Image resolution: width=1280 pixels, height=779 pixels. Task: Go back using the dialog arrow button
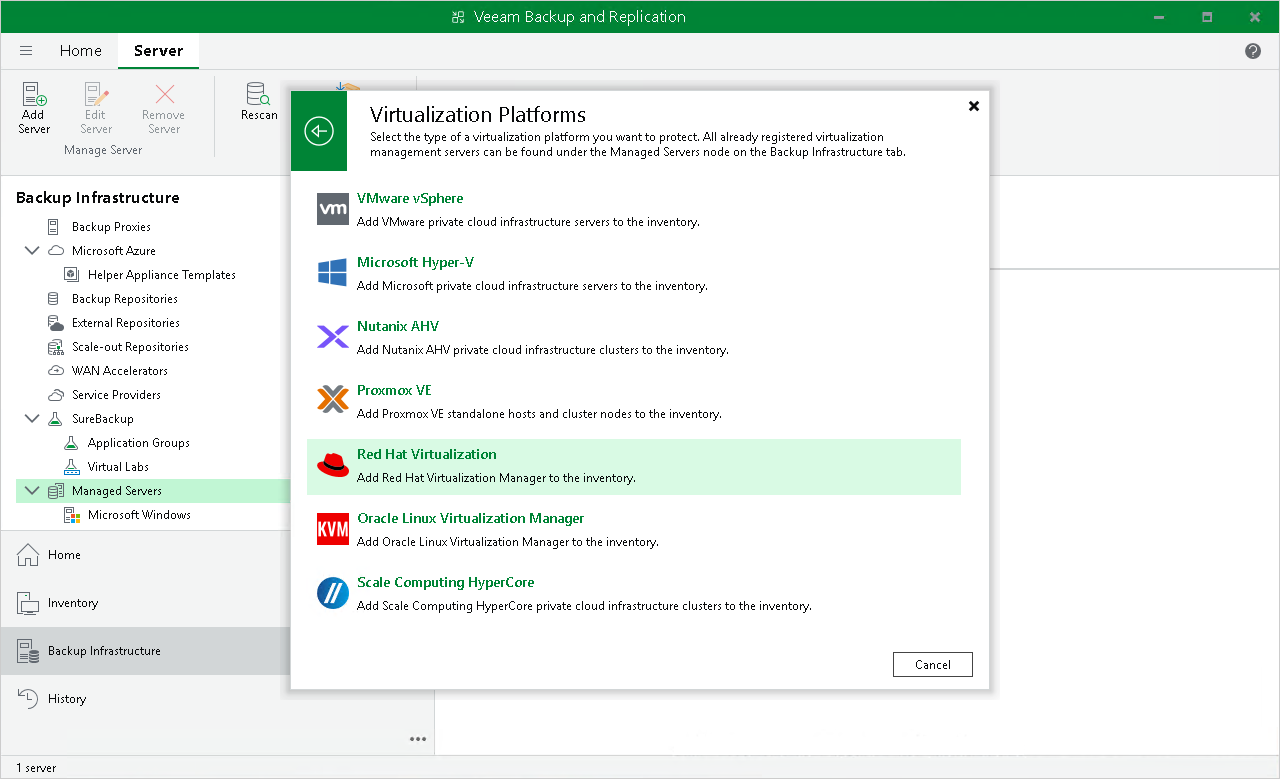(x=319, y=131)
